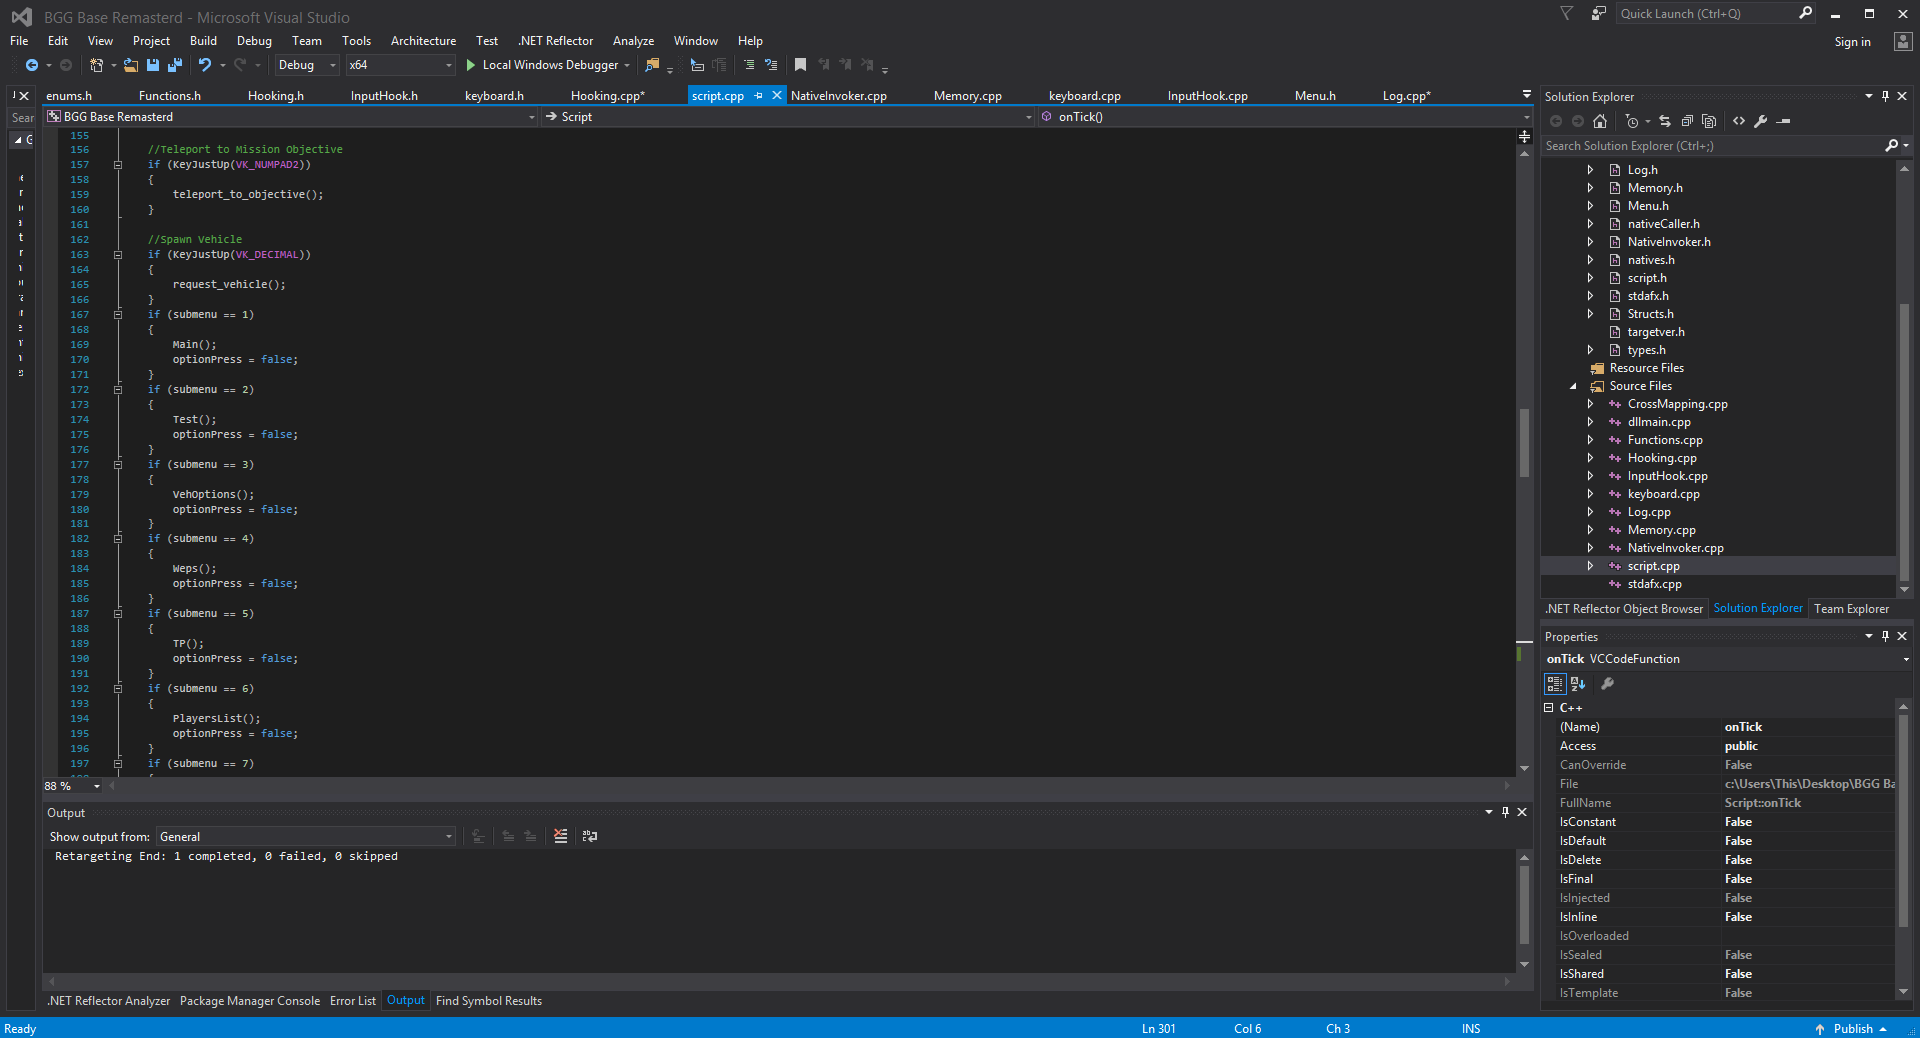Switch to the Error List tab
Image resolution: width=1920 pixels, height=1038 pixels.
pyautogui.click(x=353, y=1001)
